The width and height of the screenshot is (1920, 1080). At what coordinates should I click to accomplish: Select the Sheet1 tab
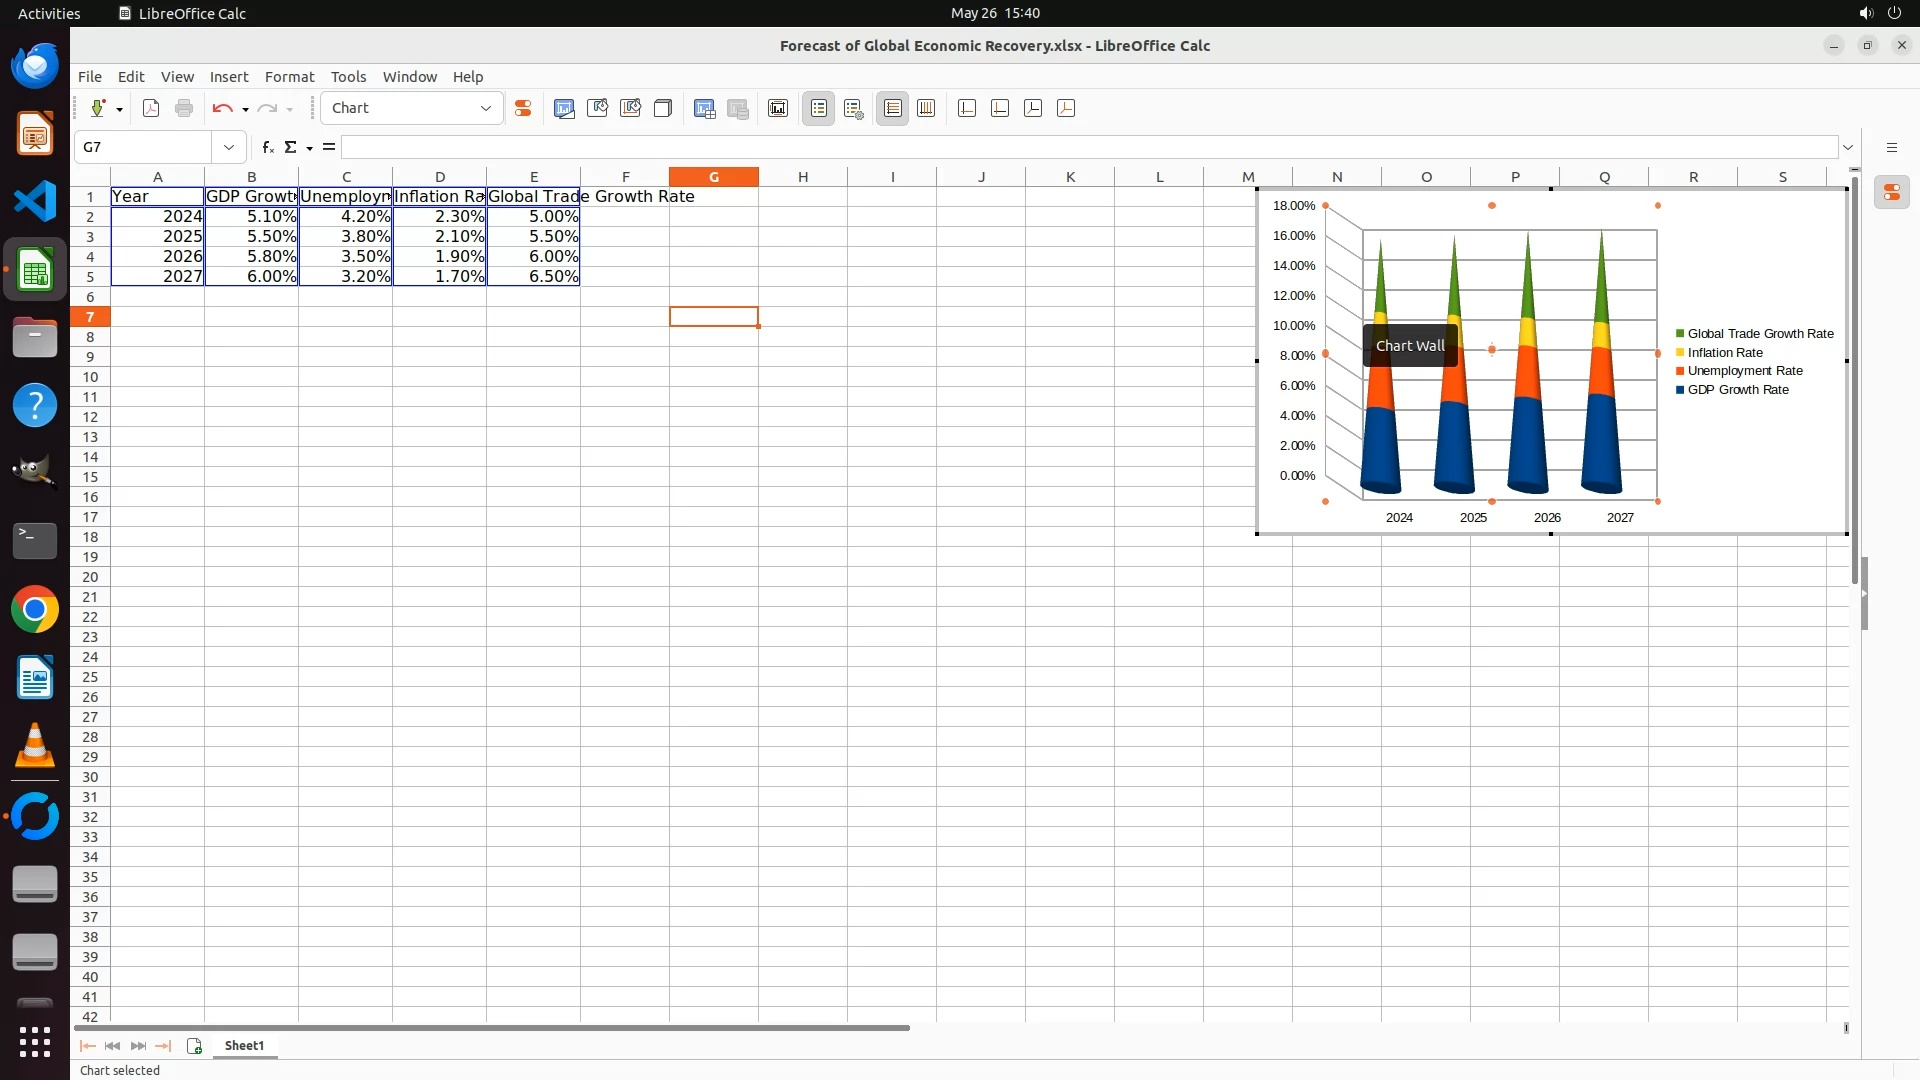[244, 1046]
